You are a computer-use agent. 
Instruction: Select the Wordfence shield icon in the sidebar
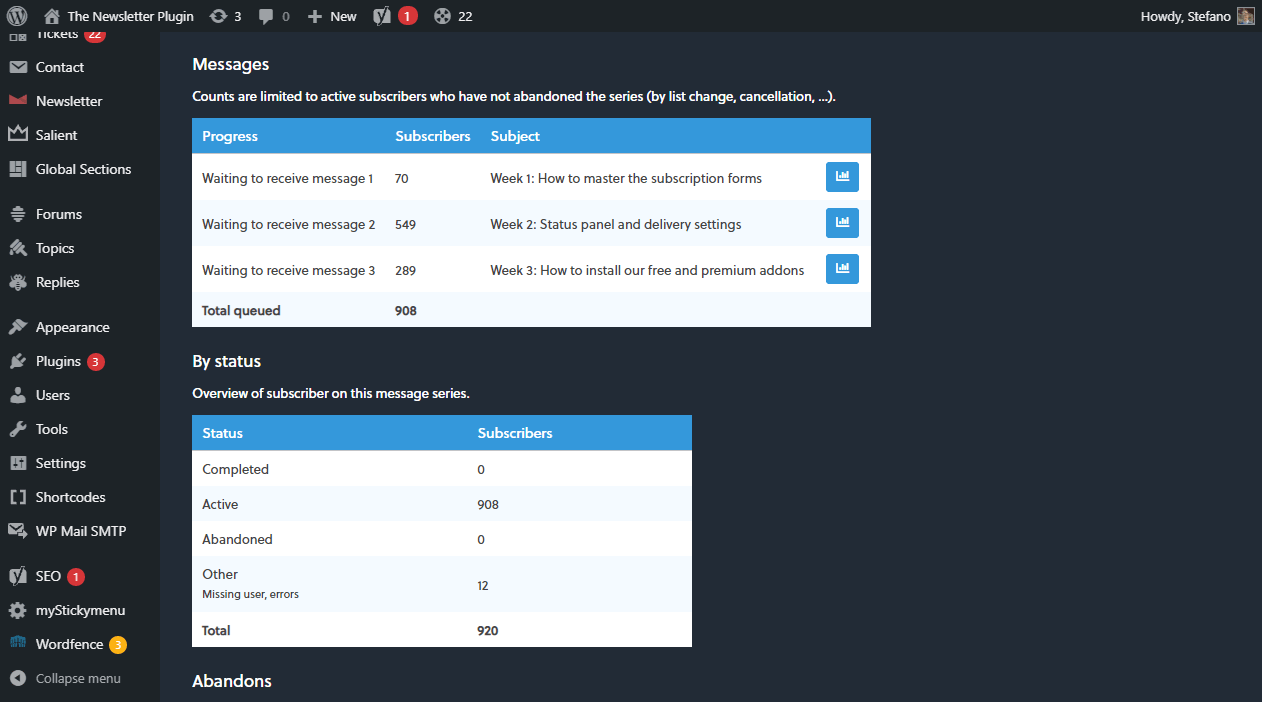(x=17, y=644)
